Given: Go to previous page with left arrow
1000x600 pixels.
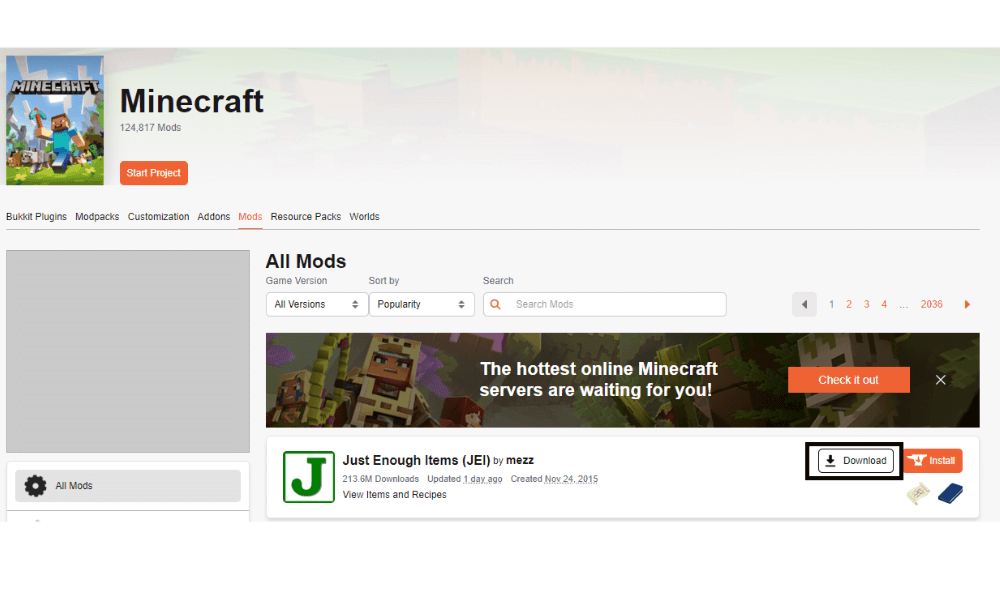Looking at the screenshot, I should pos(804,304).
